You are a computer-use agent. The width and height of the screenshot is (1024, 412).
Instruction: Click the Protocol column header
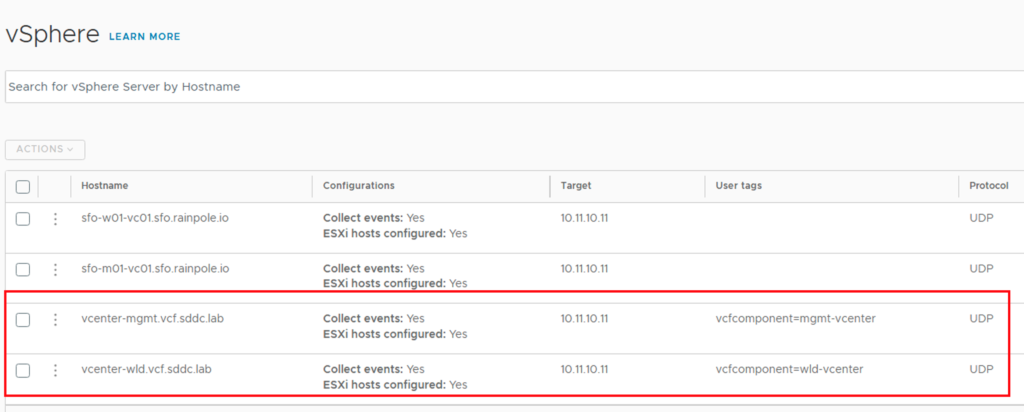click(x=988, y=186)
